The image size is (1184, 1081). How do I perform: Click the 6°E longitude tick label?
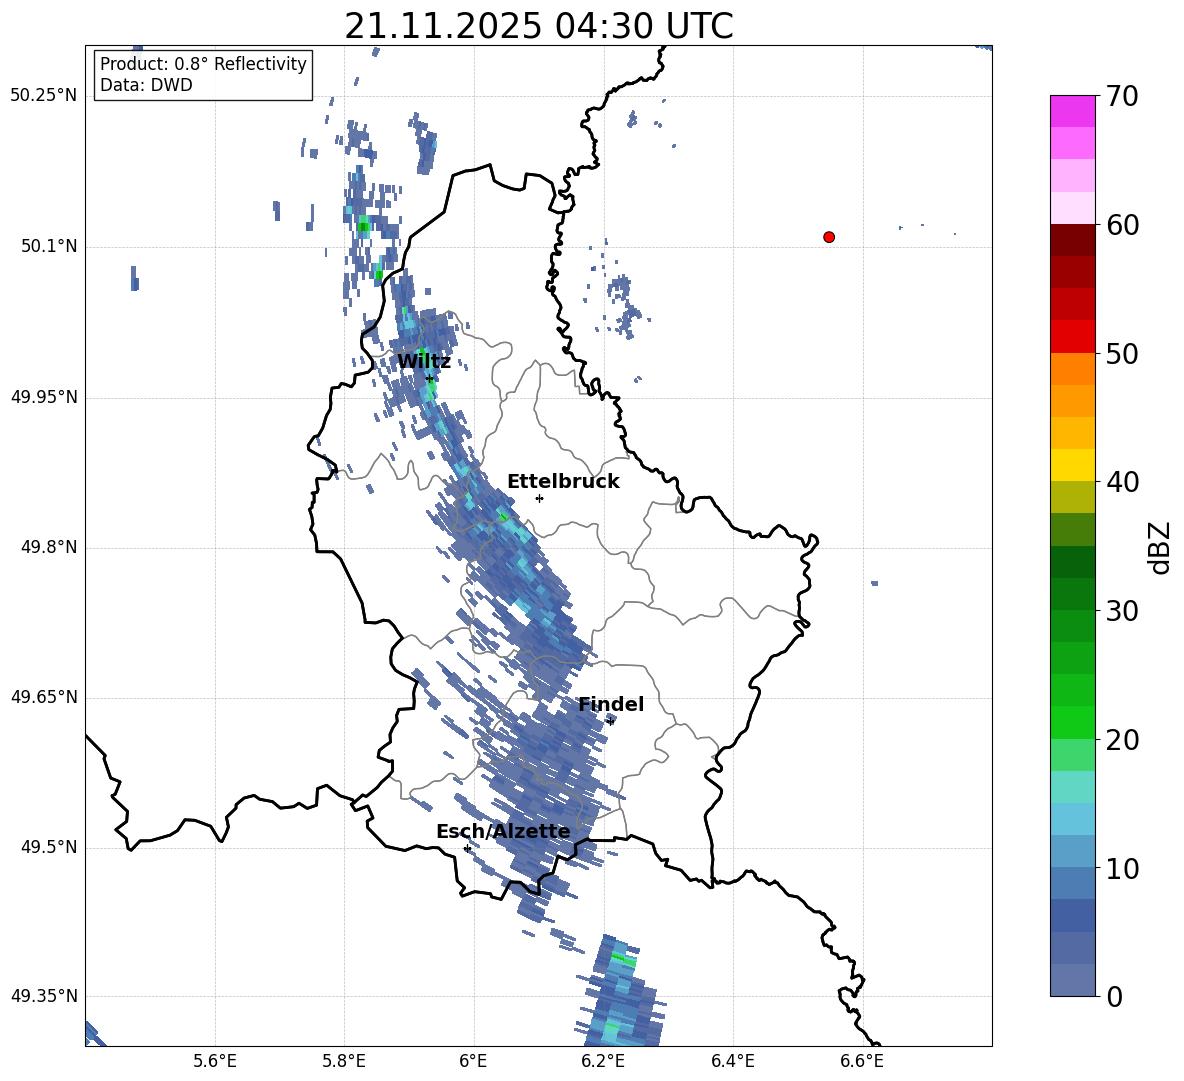[x=473, y=1061]
